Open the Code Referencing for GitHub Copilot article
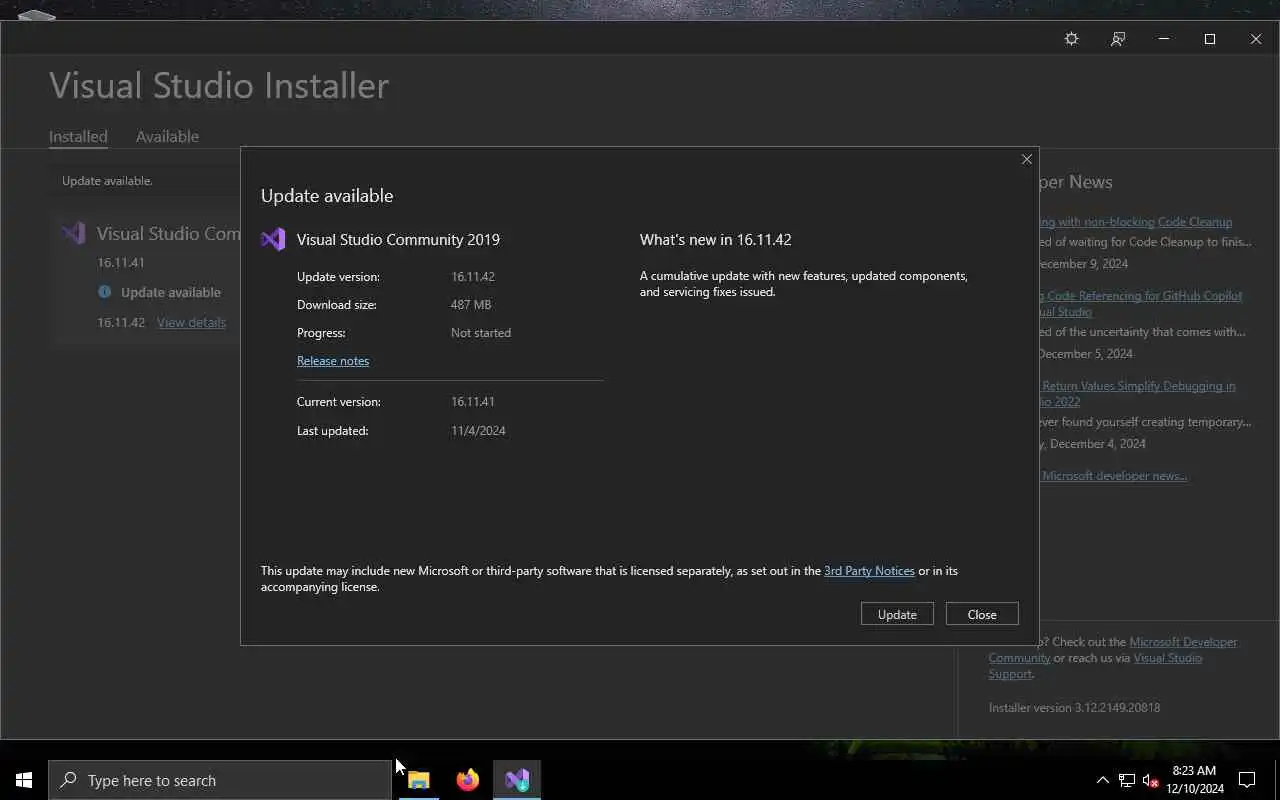The image size is (1280, 800). tap(1140, 303)
